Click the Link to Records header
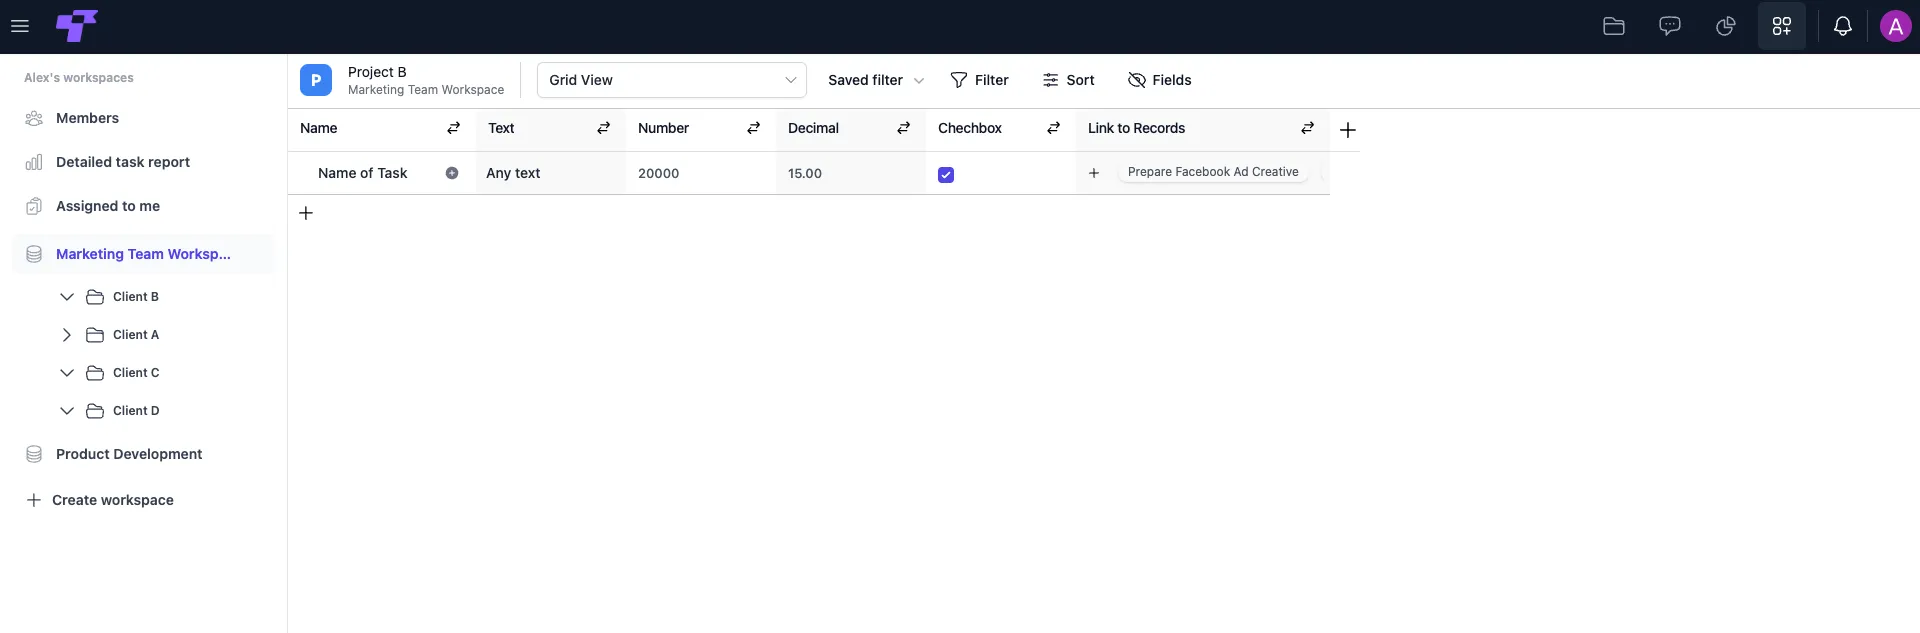1920x633 pixels. coord(1203,128)
